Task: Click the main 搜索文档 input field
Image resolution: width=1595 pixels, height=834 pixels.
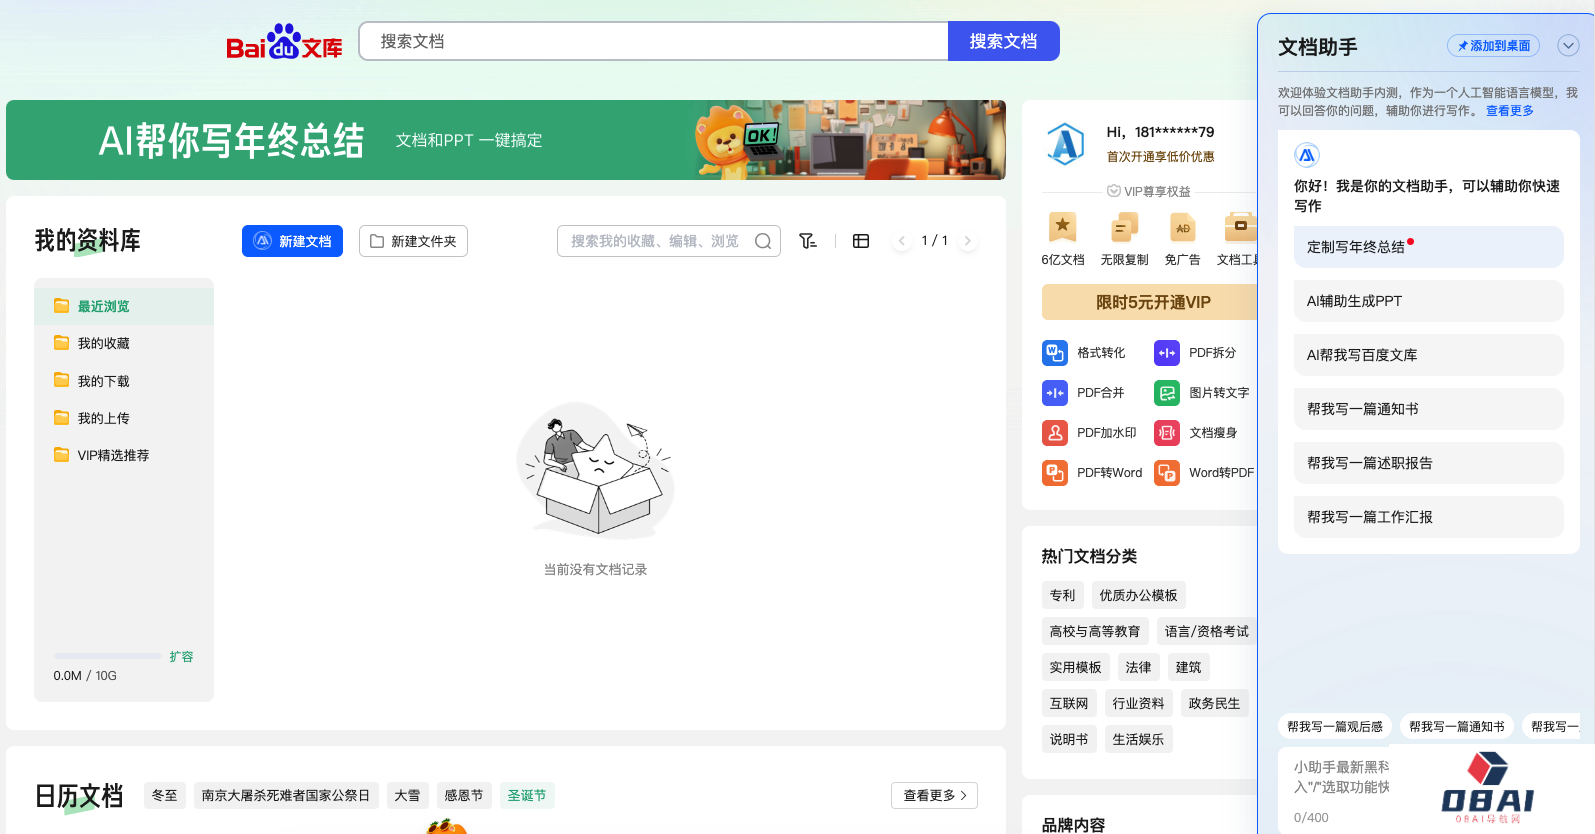Action: click(x=653, y=41)
